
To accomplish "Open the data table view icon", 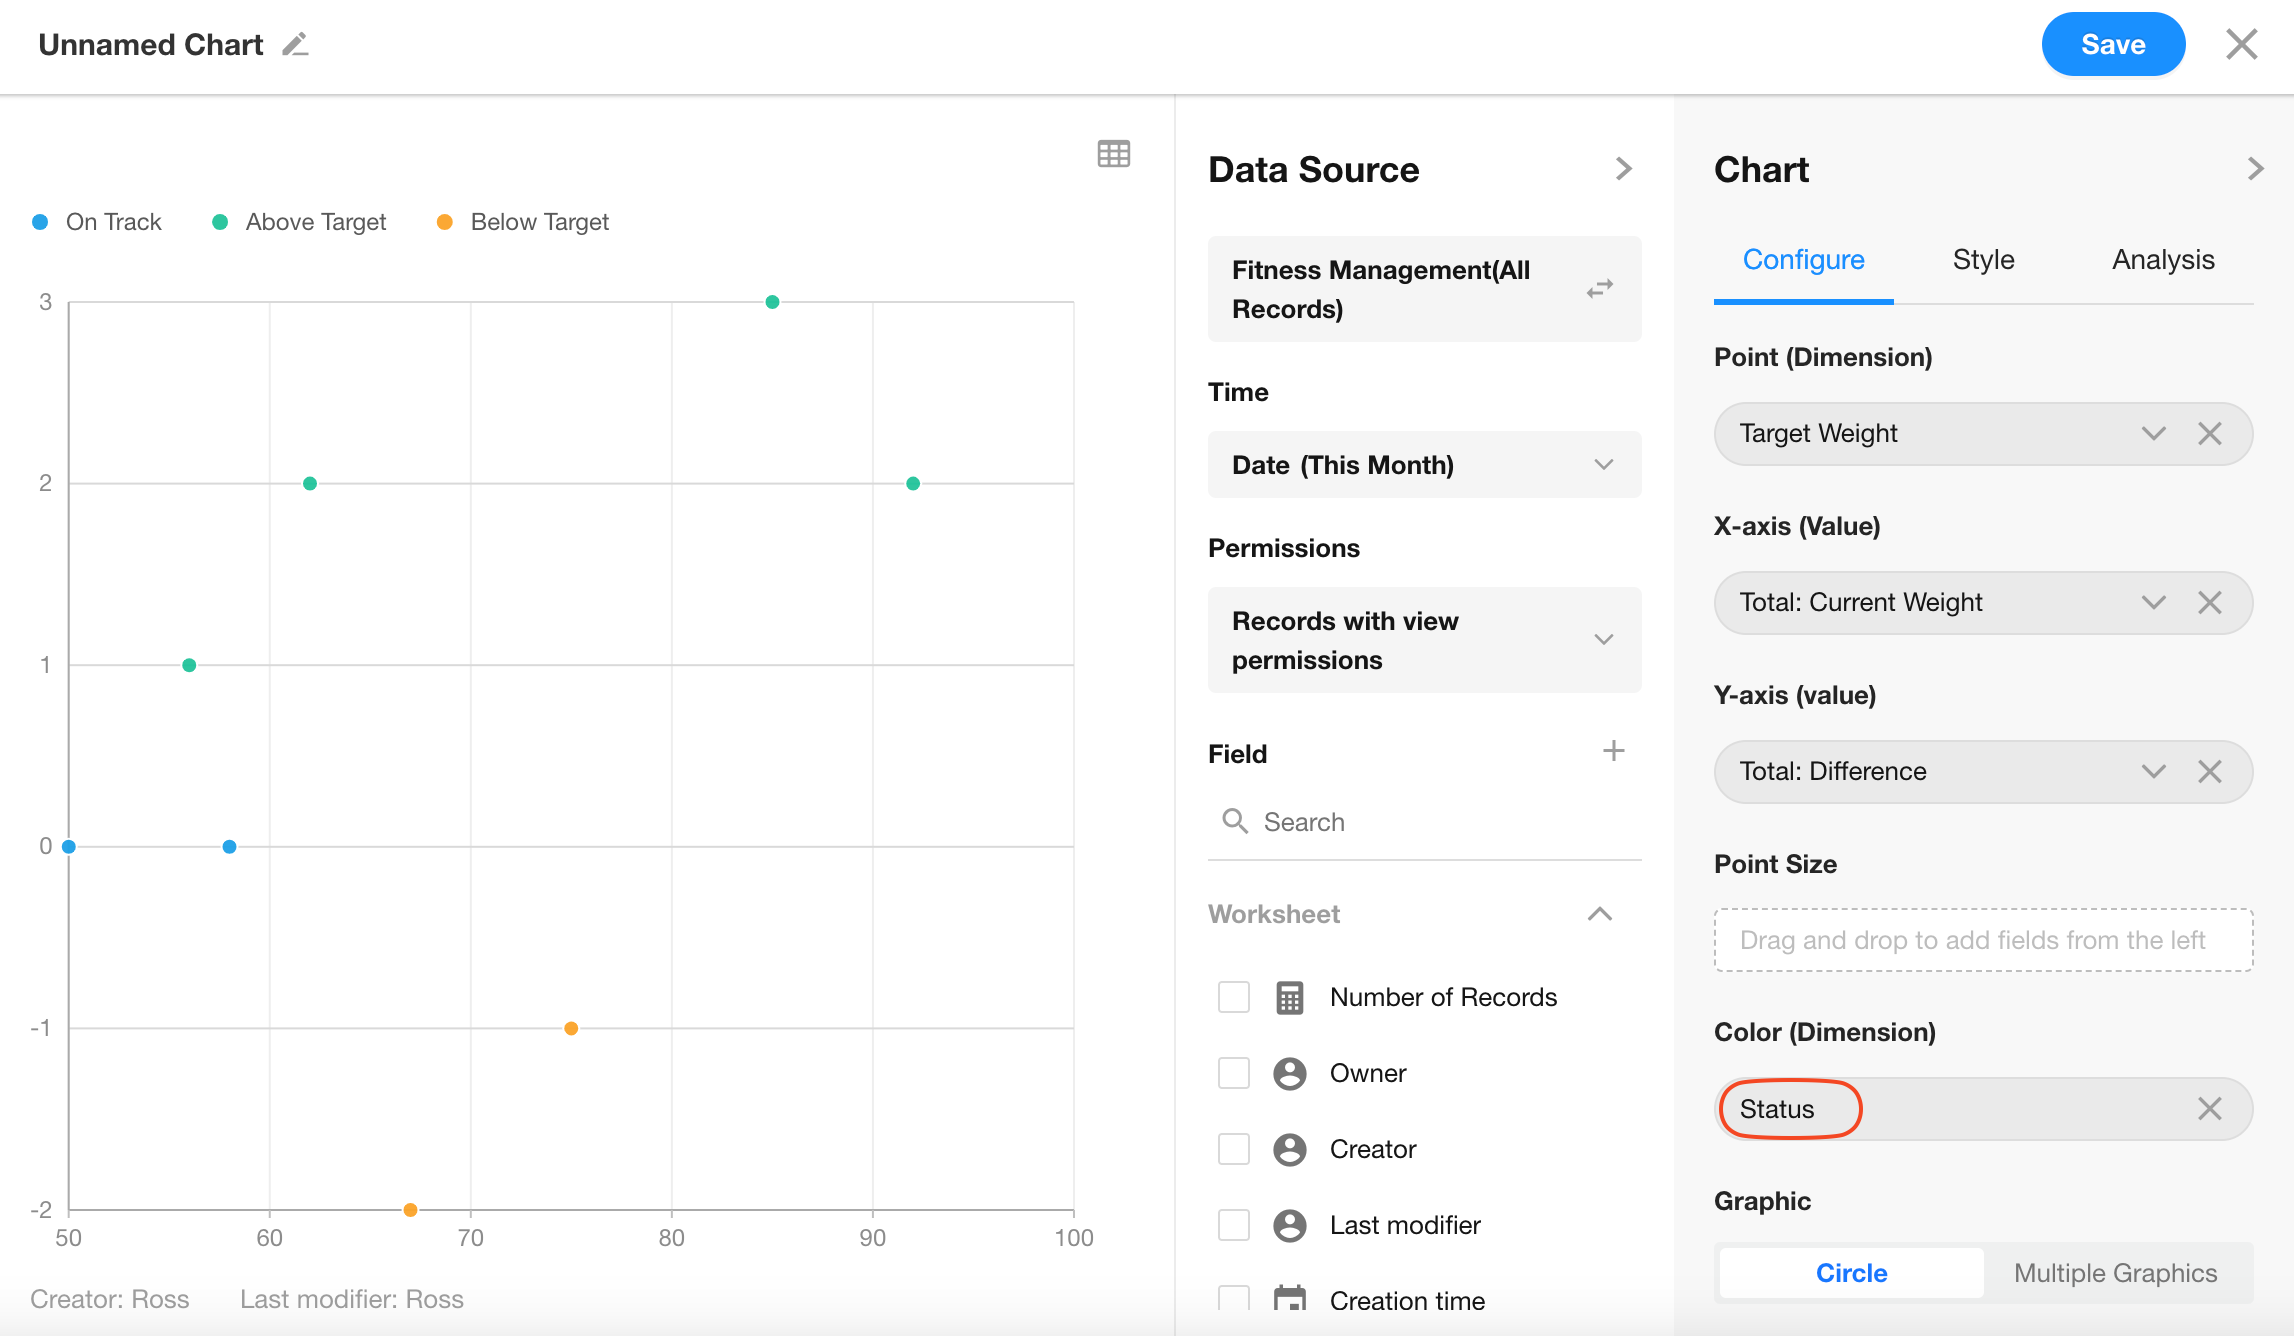I will (1113, 154).
